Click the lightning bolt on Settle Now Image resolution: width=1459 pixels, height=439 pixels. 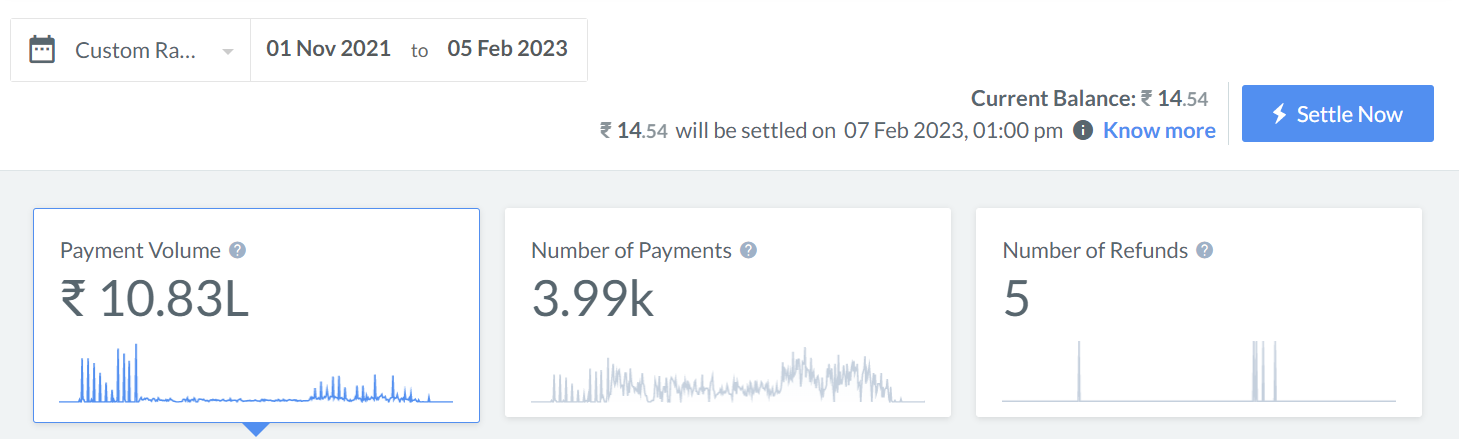click(1279, 114)
